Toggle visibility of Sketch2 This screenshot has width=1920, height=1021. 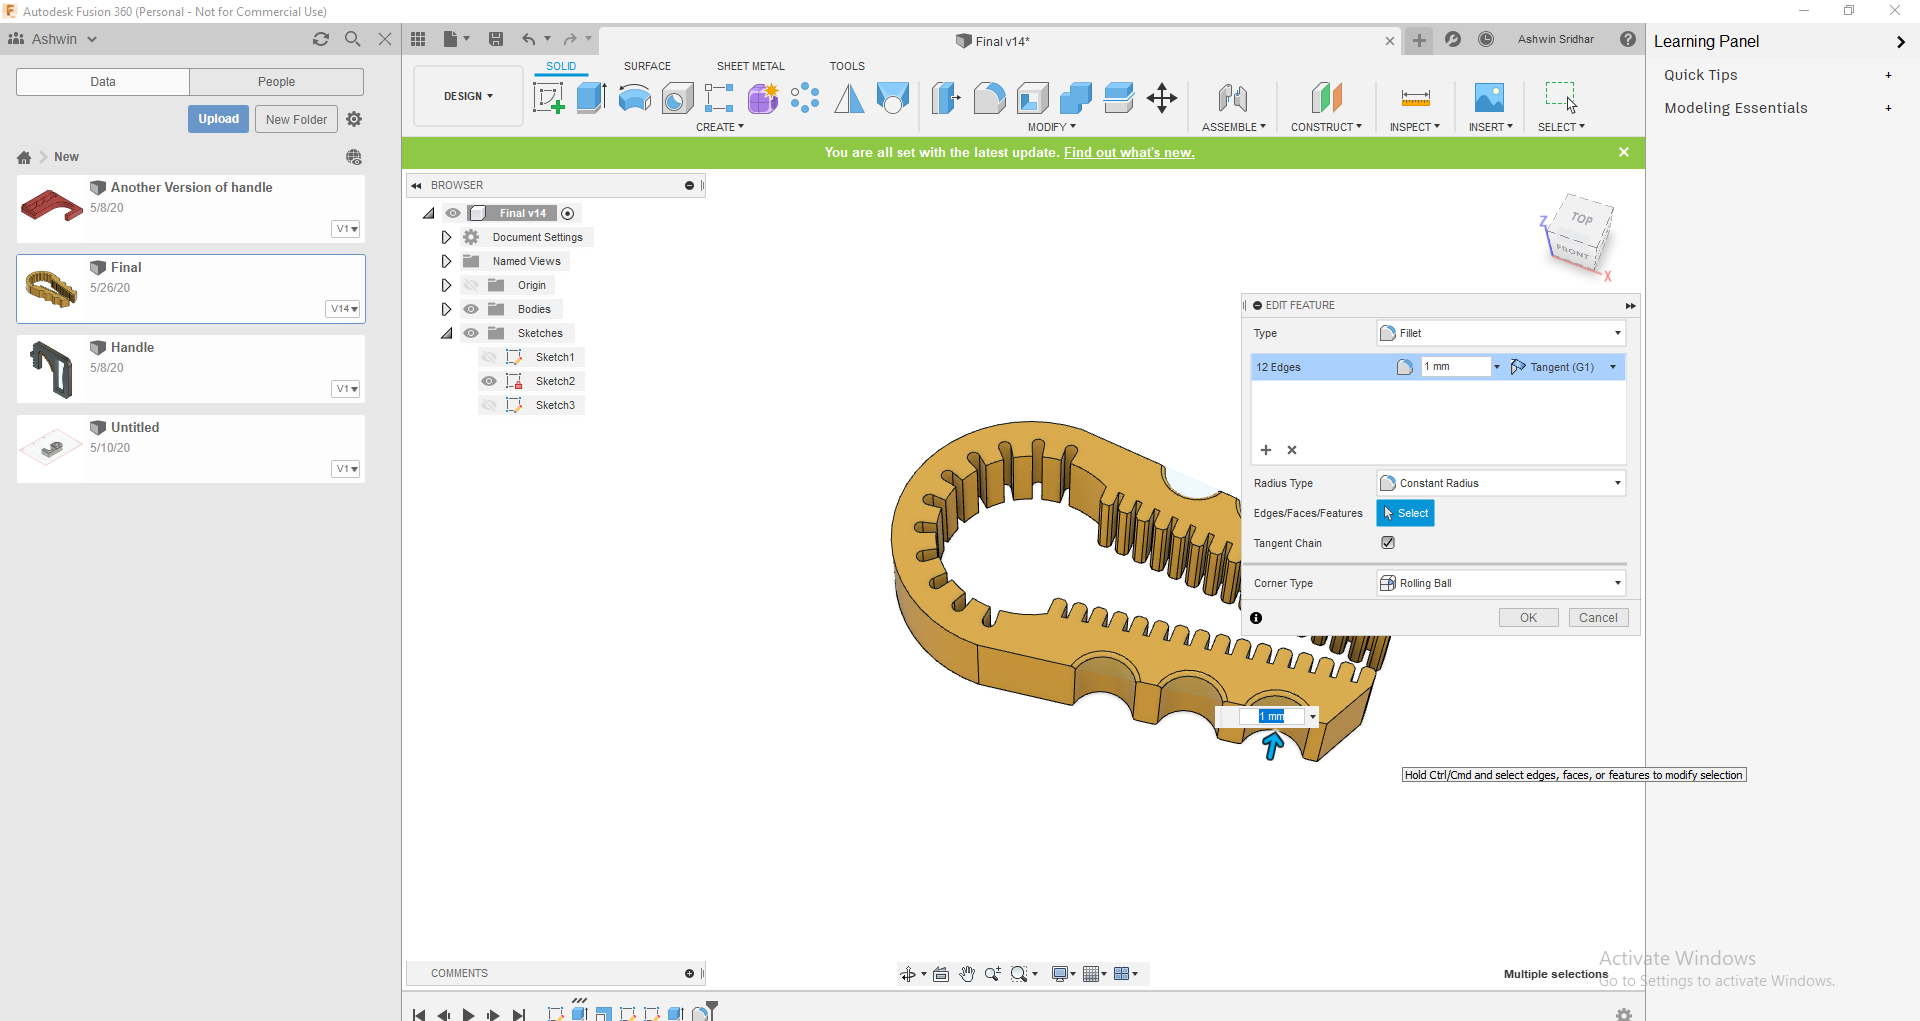coord(489,381)
